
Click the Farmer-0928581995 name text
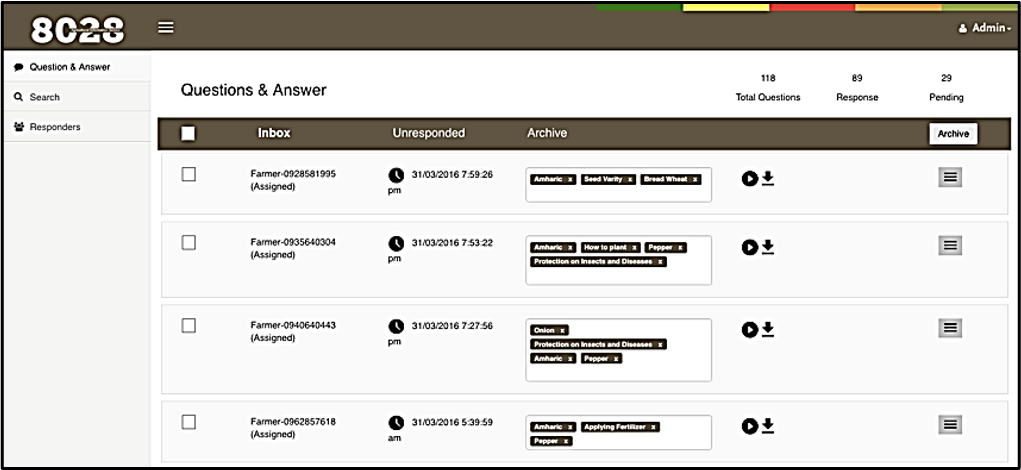pos(293,174)
